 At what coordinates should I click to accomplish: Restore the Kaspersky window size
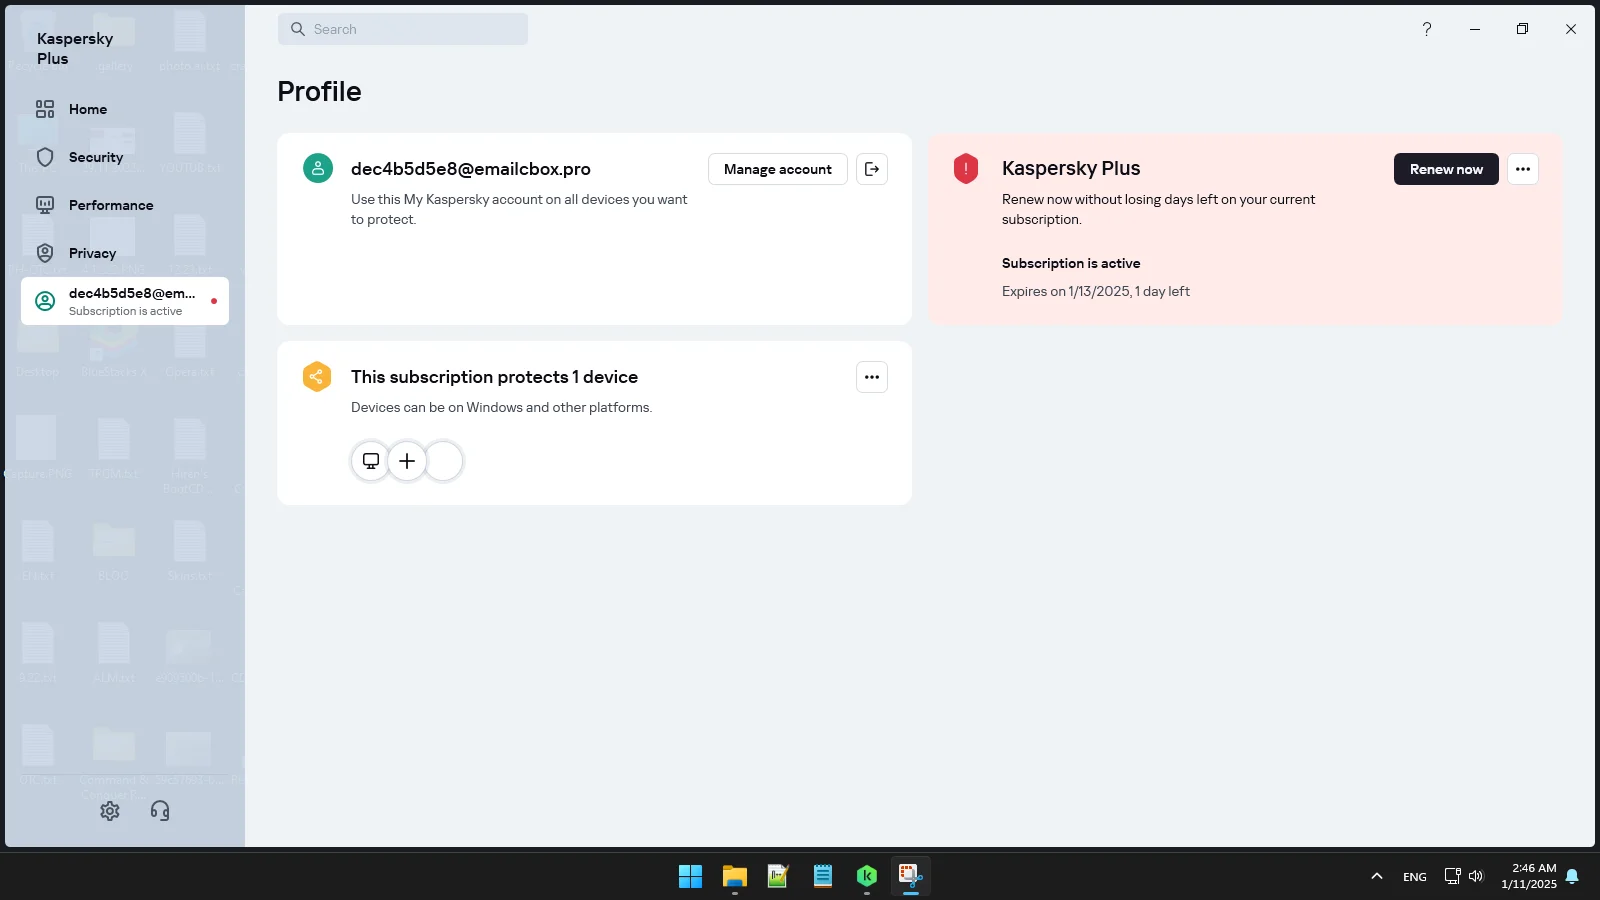[1522, 29]
